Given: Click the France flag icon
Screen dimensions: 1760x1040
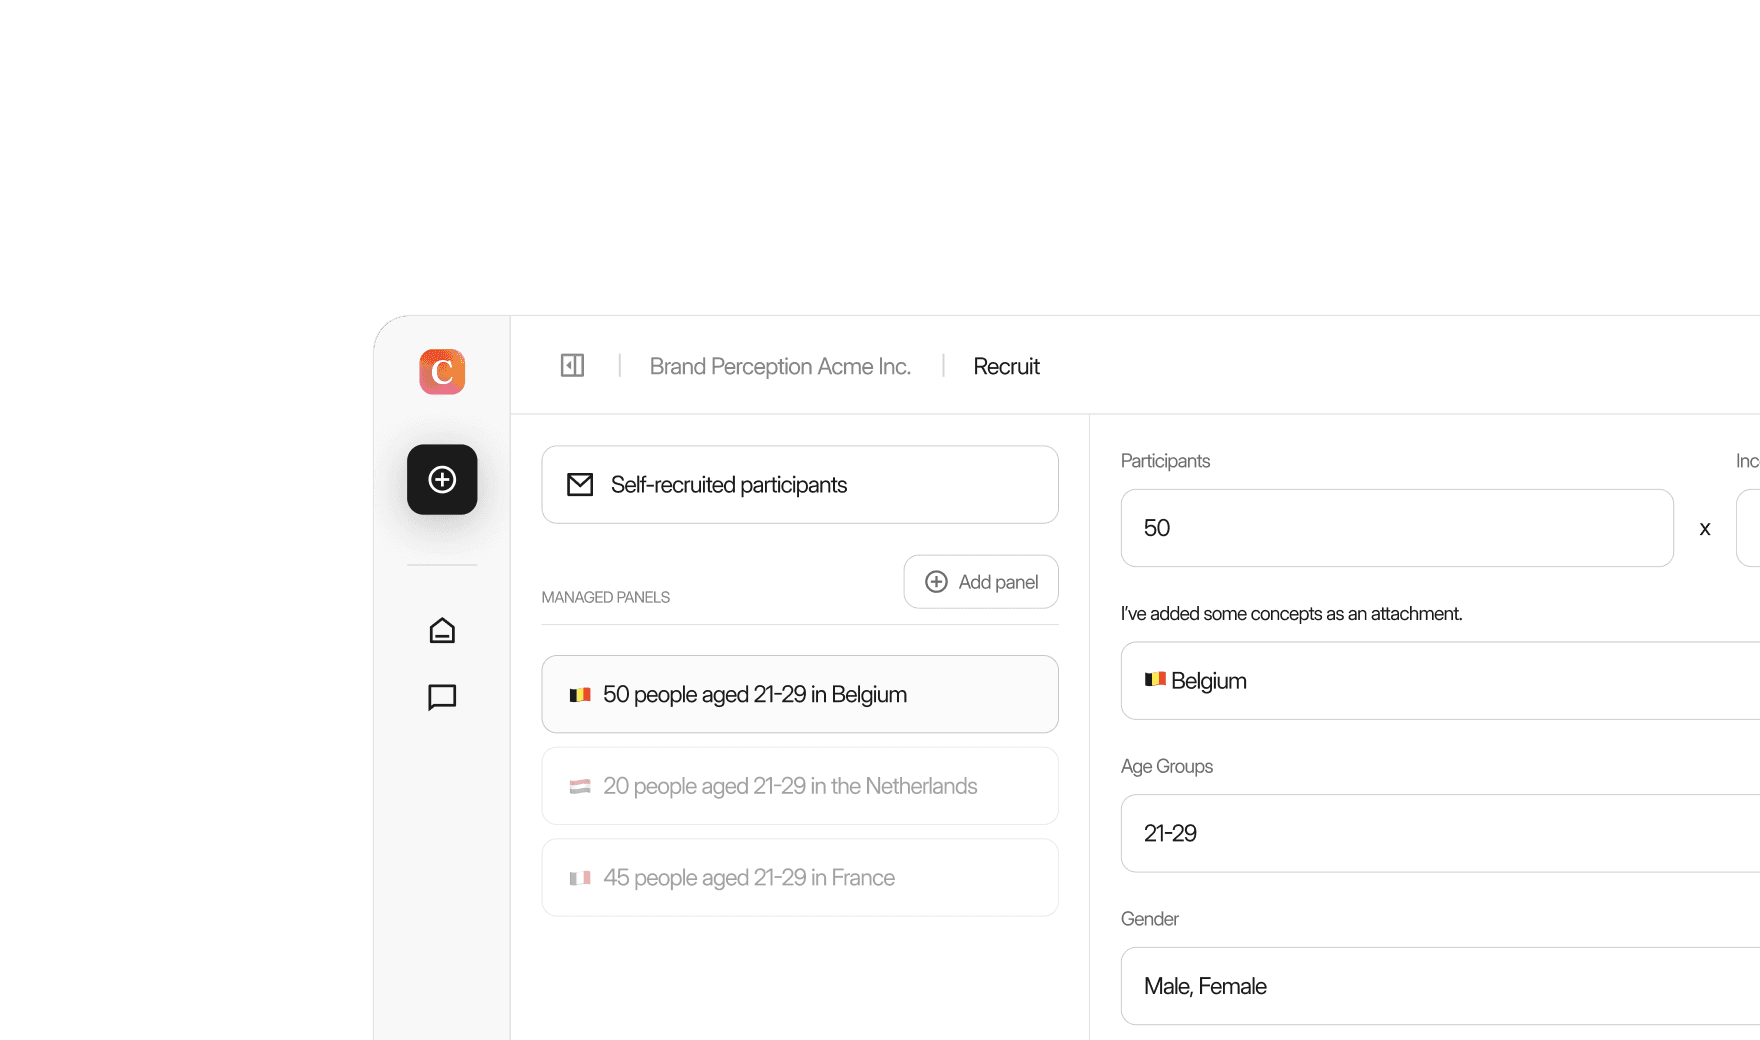Looking at the screenshot, I should 580,878.
